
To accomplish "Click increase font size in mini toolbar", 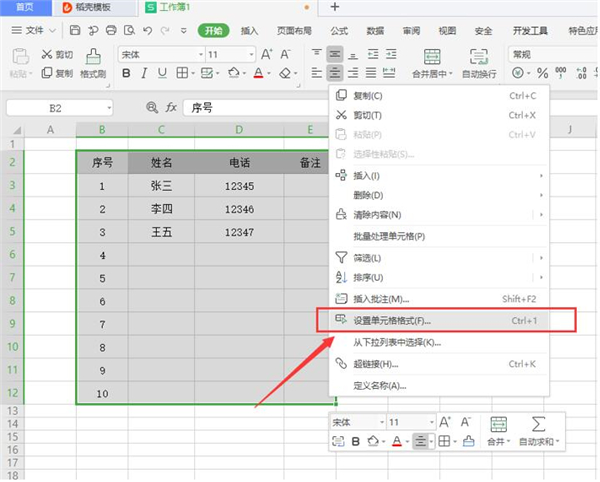I will 444,422.
